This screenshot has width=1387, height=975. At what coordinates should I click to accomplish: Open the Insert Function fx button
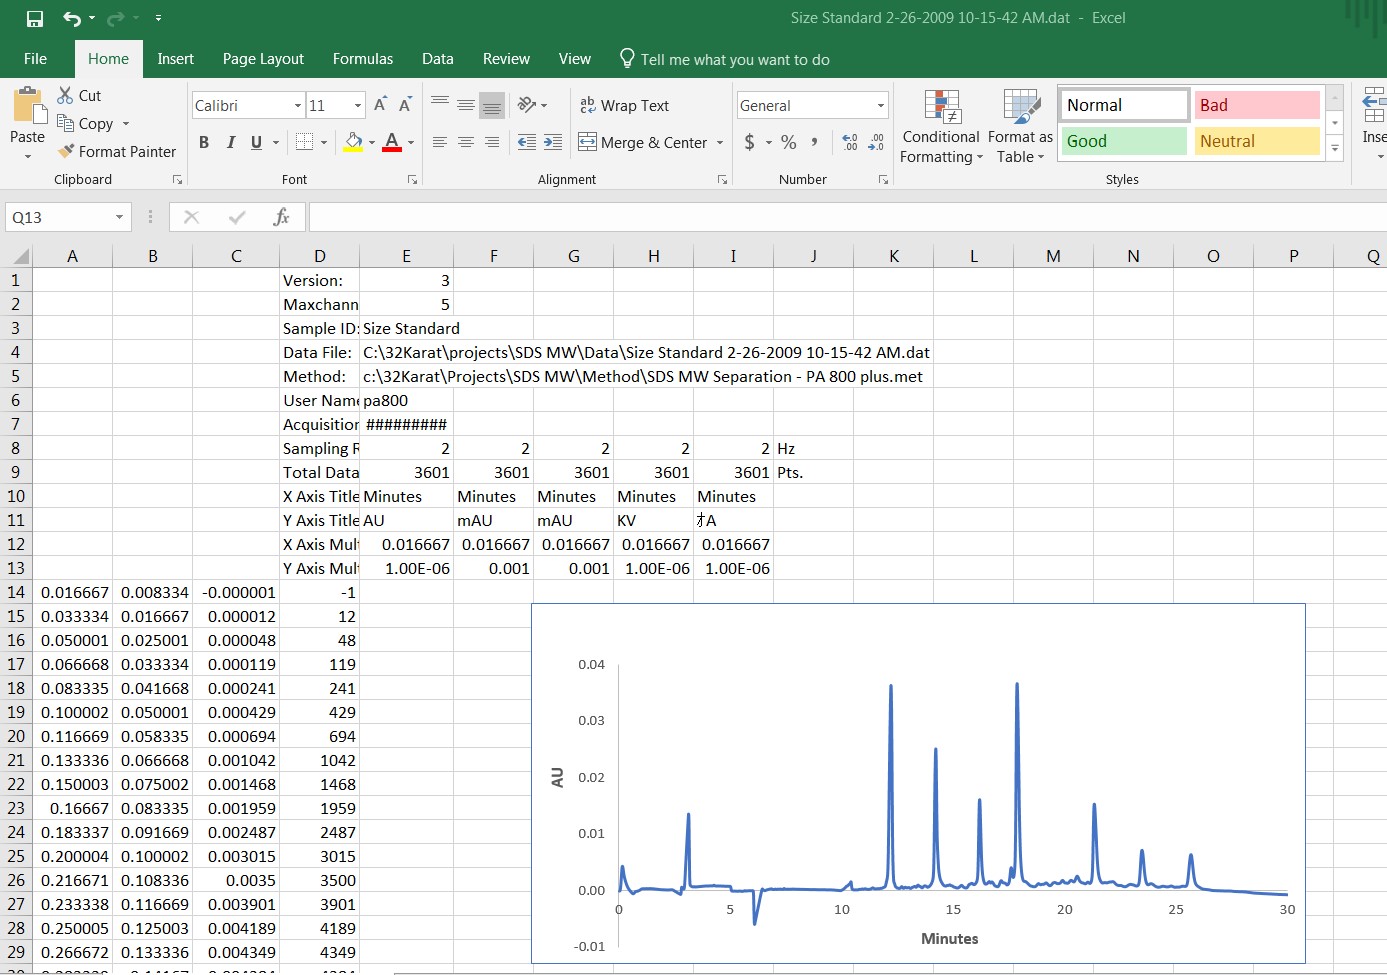point(282,217)
